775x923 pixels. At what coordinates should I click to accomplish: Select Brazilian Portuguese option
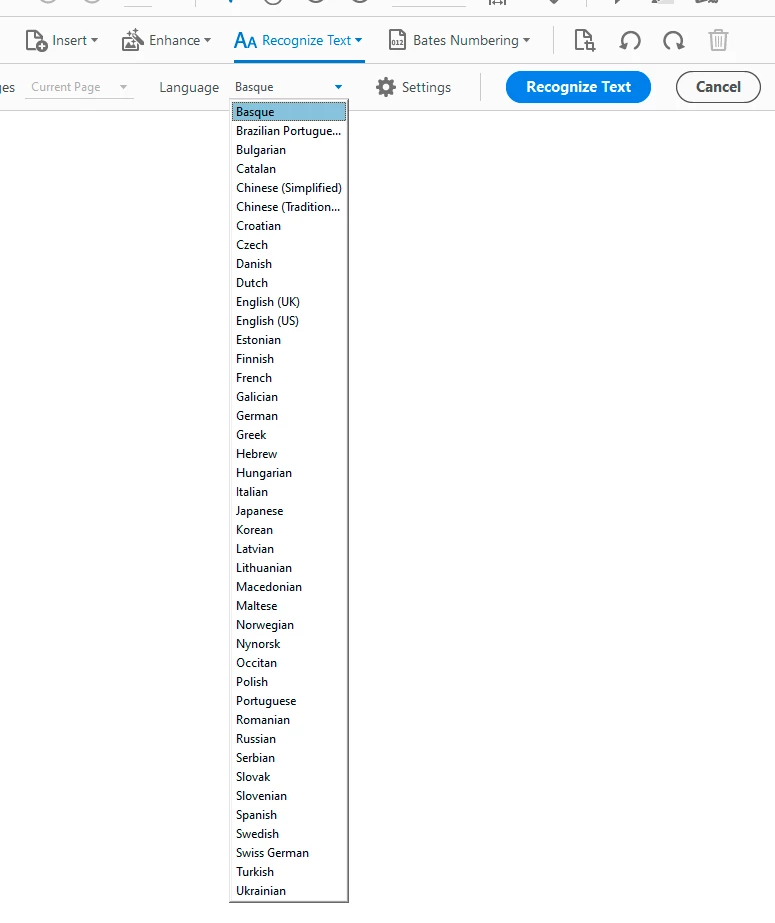(x=288, y=131)
